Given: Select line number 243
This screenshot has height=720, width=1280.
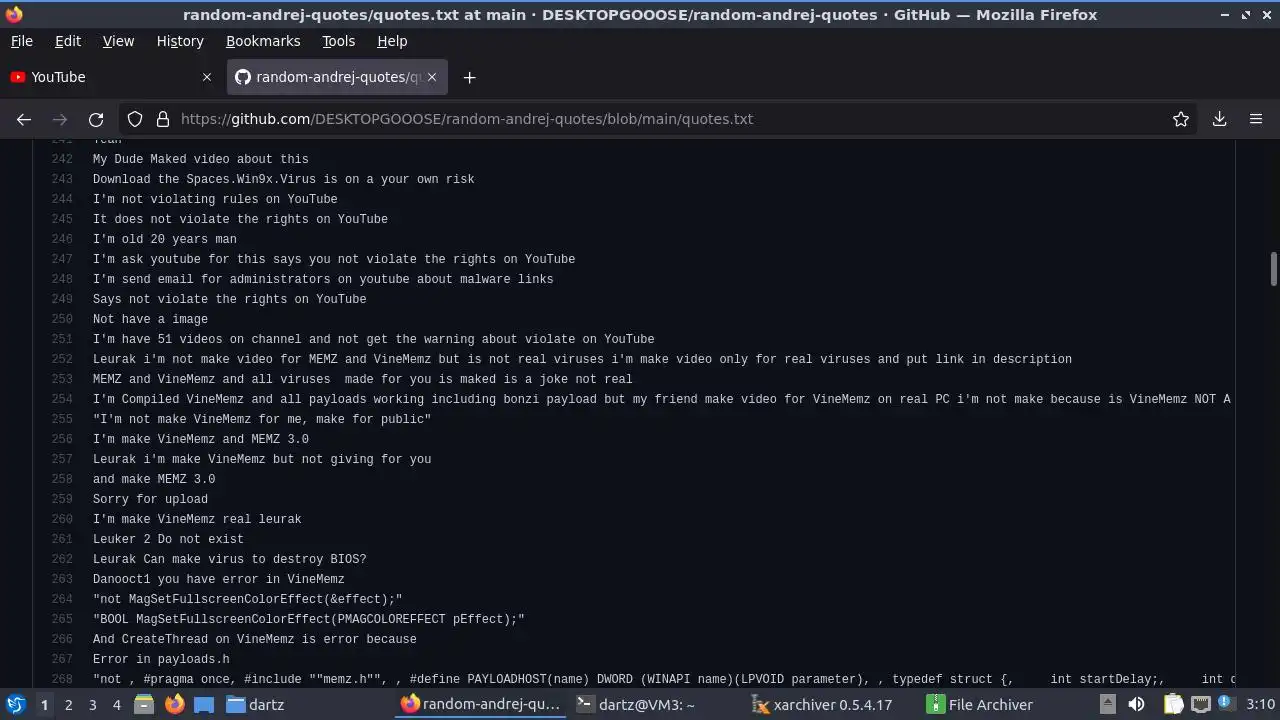Looking at the screenshot, I should point(62,179).
